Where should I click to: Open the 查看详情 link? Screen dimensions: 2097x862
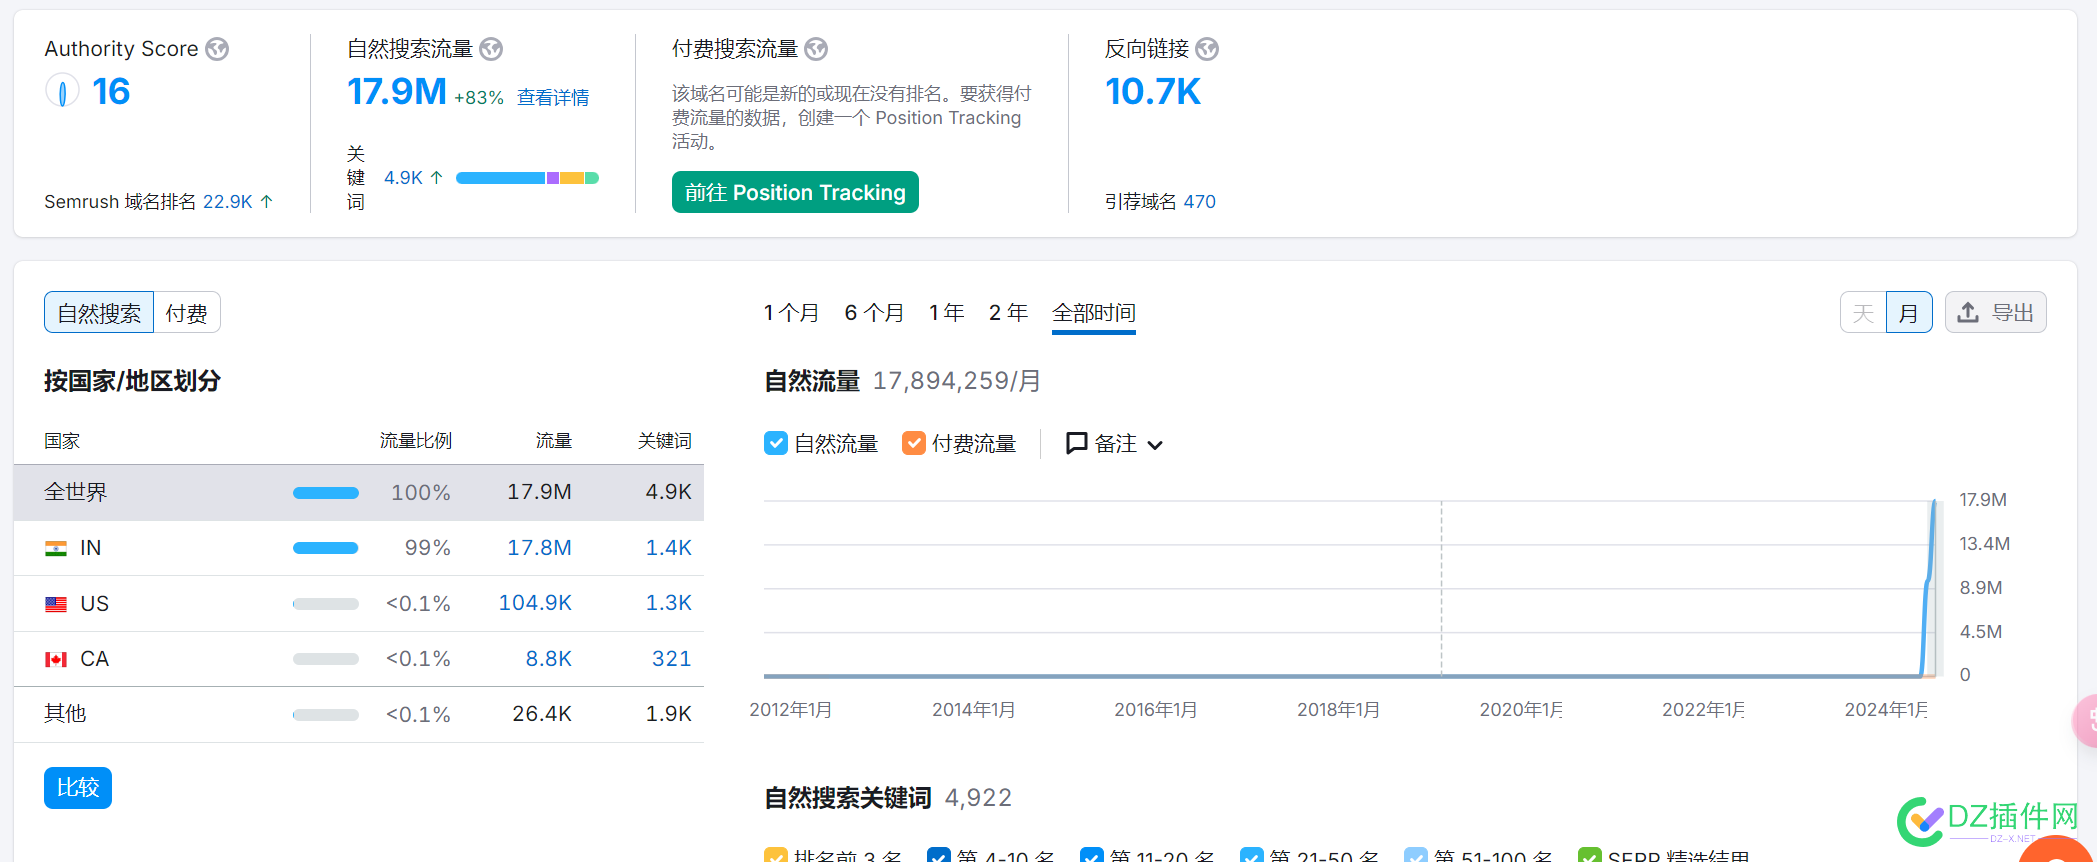click(553, 97)
